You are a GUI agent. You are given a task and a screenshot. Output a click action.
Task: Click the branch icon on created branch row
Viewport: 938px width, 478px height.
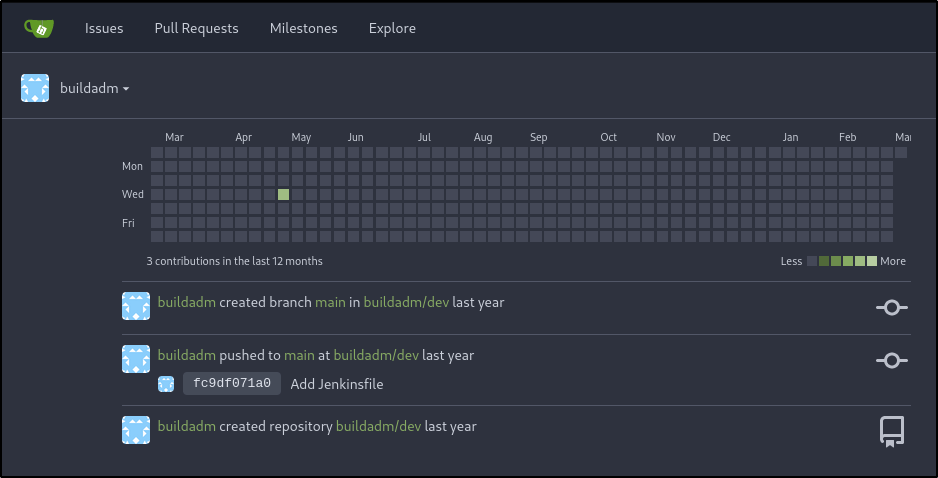point(891,308)
